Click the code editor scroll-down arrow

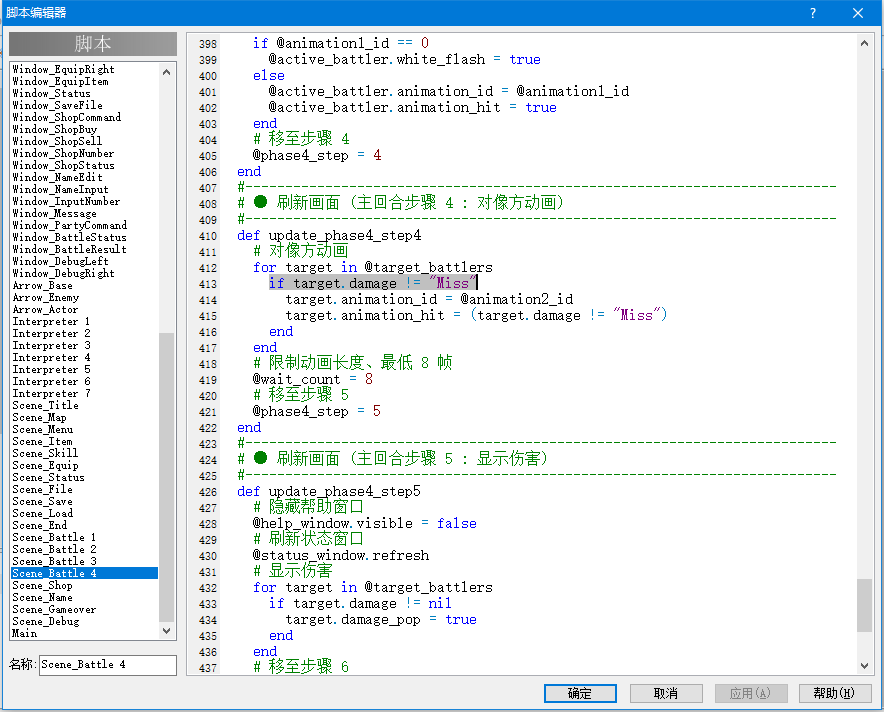(x=864, y=665)
